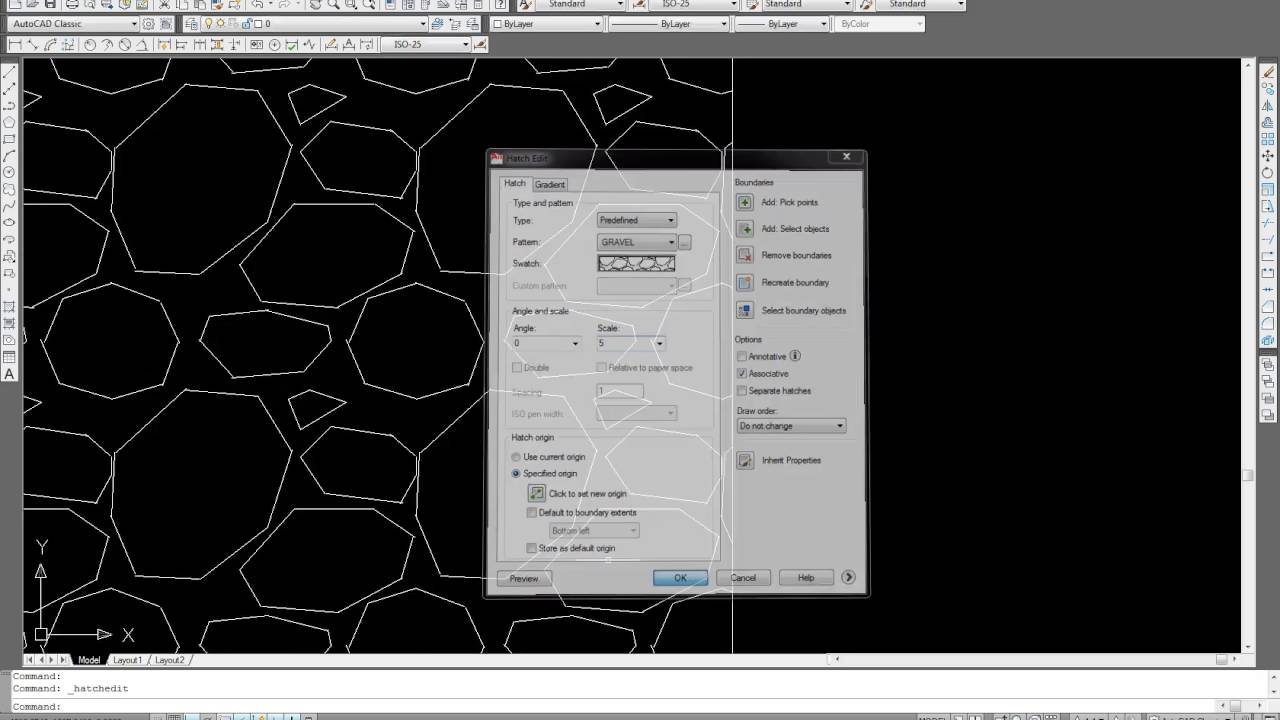Viewport: 1280px width, 720px height.
Task: Click Inherit Properties icon
Action: pos(745,460)
